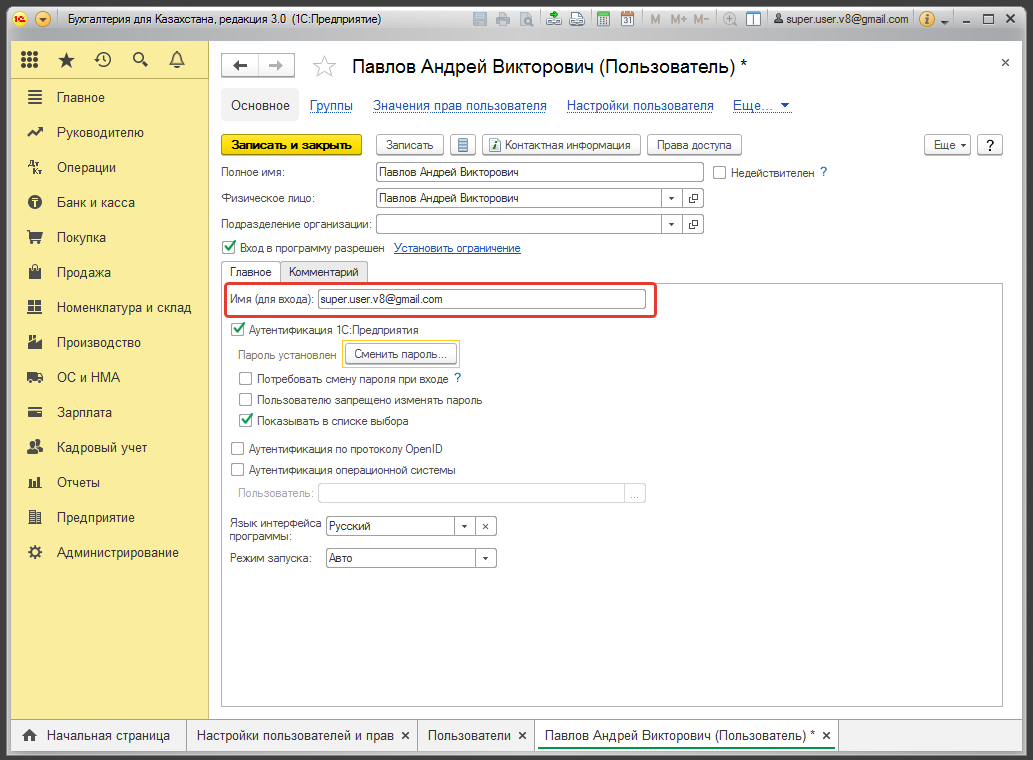Open the calculator icon in the title bar

603,19
